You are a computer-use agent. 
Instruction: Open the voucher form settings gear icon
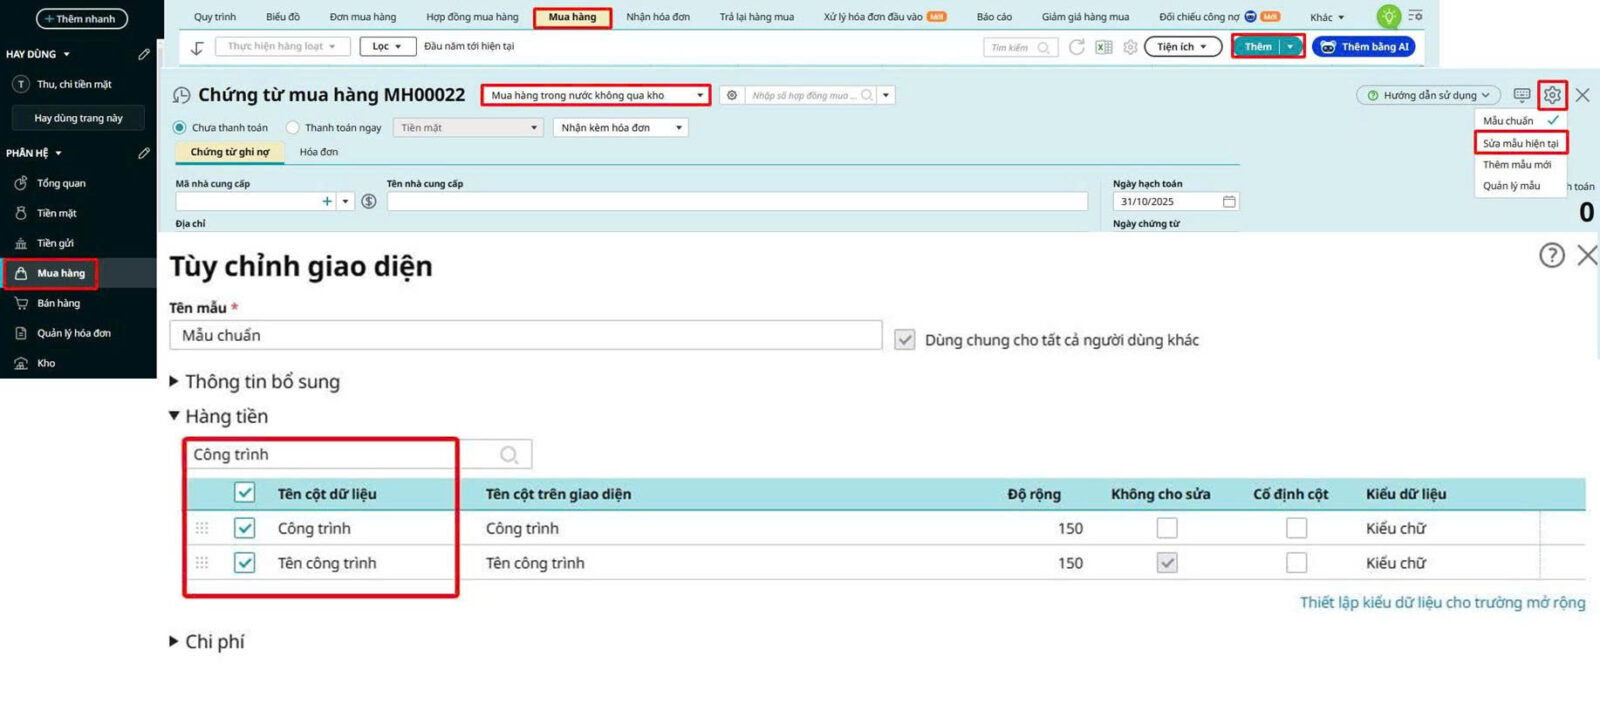tap(1551, 95)
